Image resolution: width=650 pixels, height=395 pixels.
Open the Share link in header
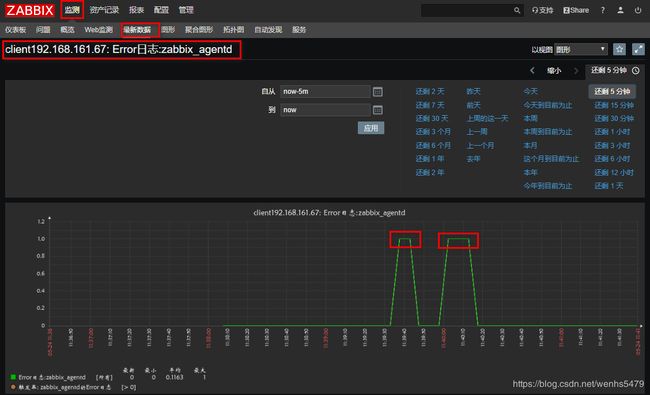pyautogui.click(x=576, y=10)
